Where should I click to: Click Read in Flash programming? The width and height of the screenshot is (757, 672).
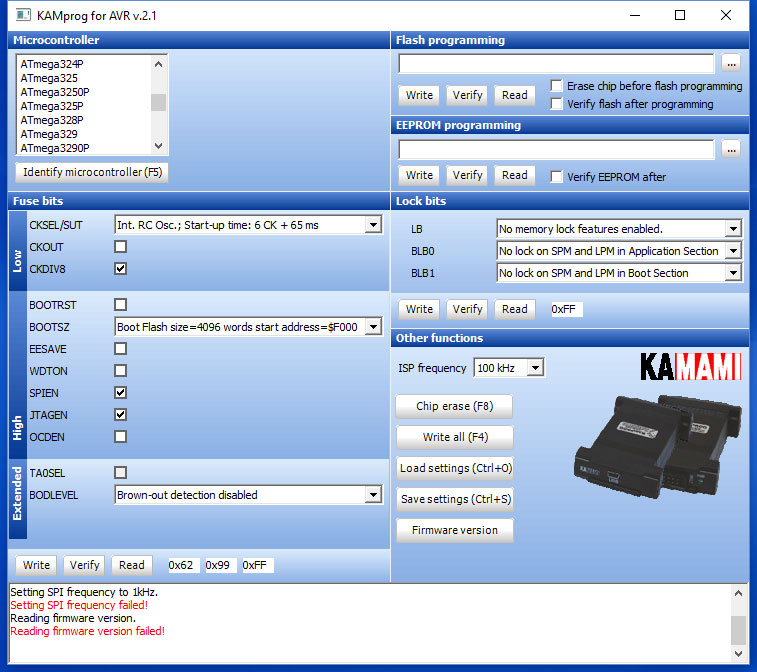[x=515, y=95]
